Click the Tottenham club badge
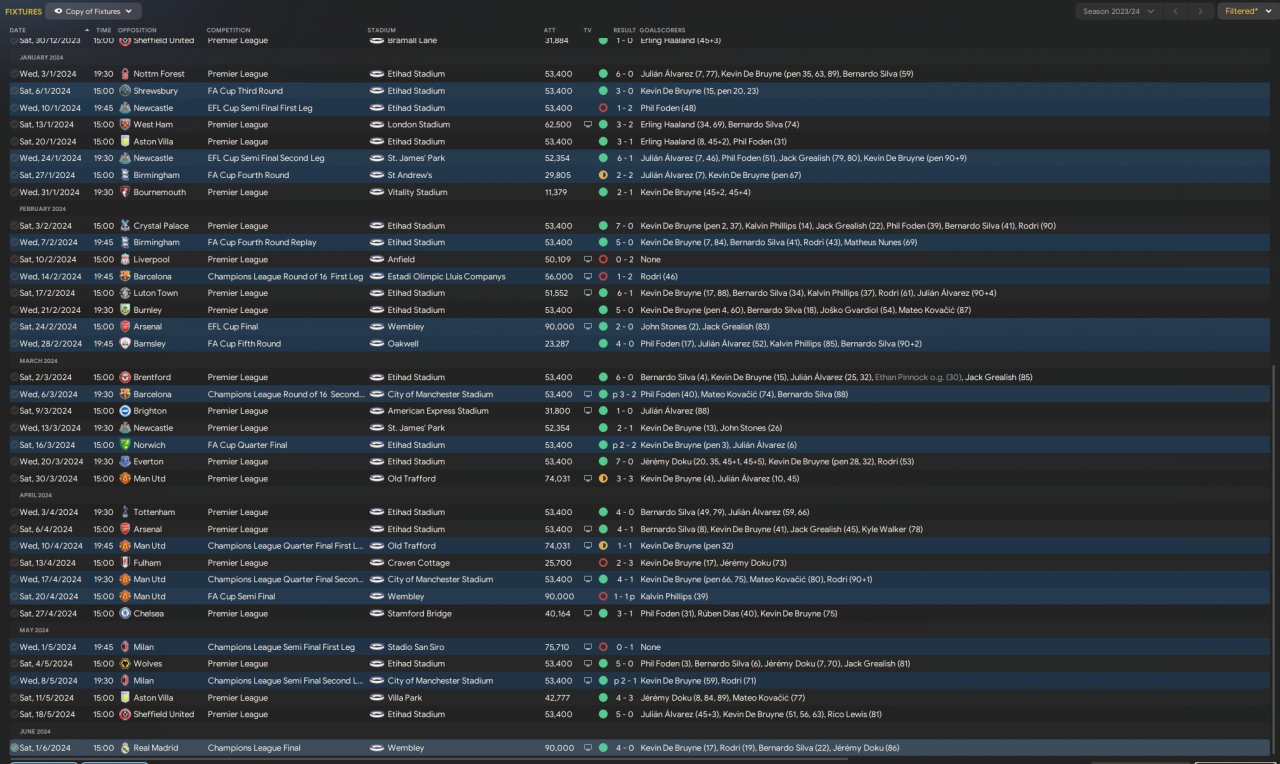Viewport: 1280px width, 764px height. pyautogui.click(x=125, y=512)
